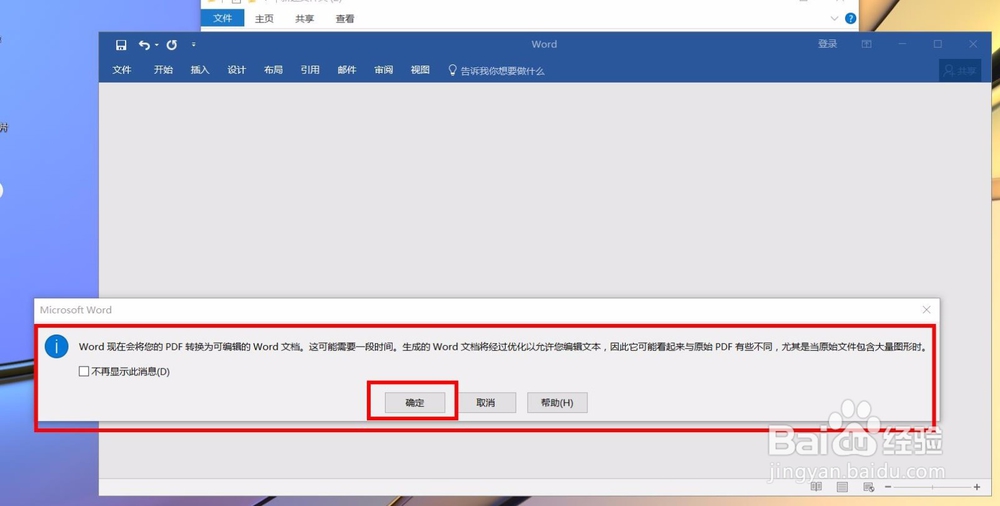The image size is (1000, 506).
Task: Click the zoom in plus button
Action: (976, 487)
